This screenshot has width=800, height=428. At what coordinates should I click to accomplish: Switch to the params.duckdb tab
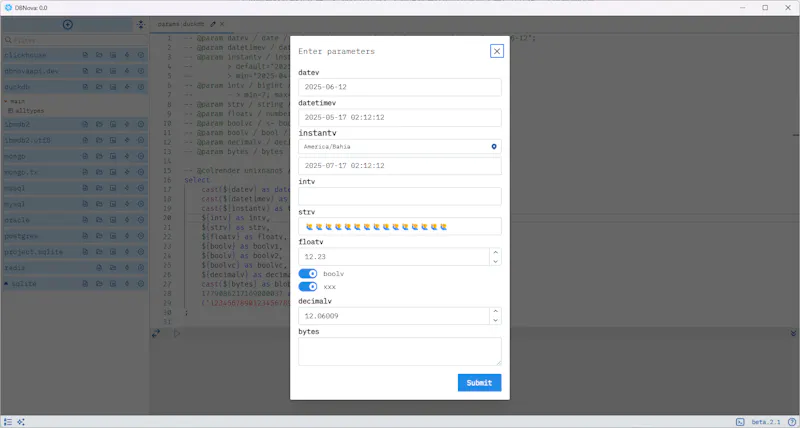point(181,24)
